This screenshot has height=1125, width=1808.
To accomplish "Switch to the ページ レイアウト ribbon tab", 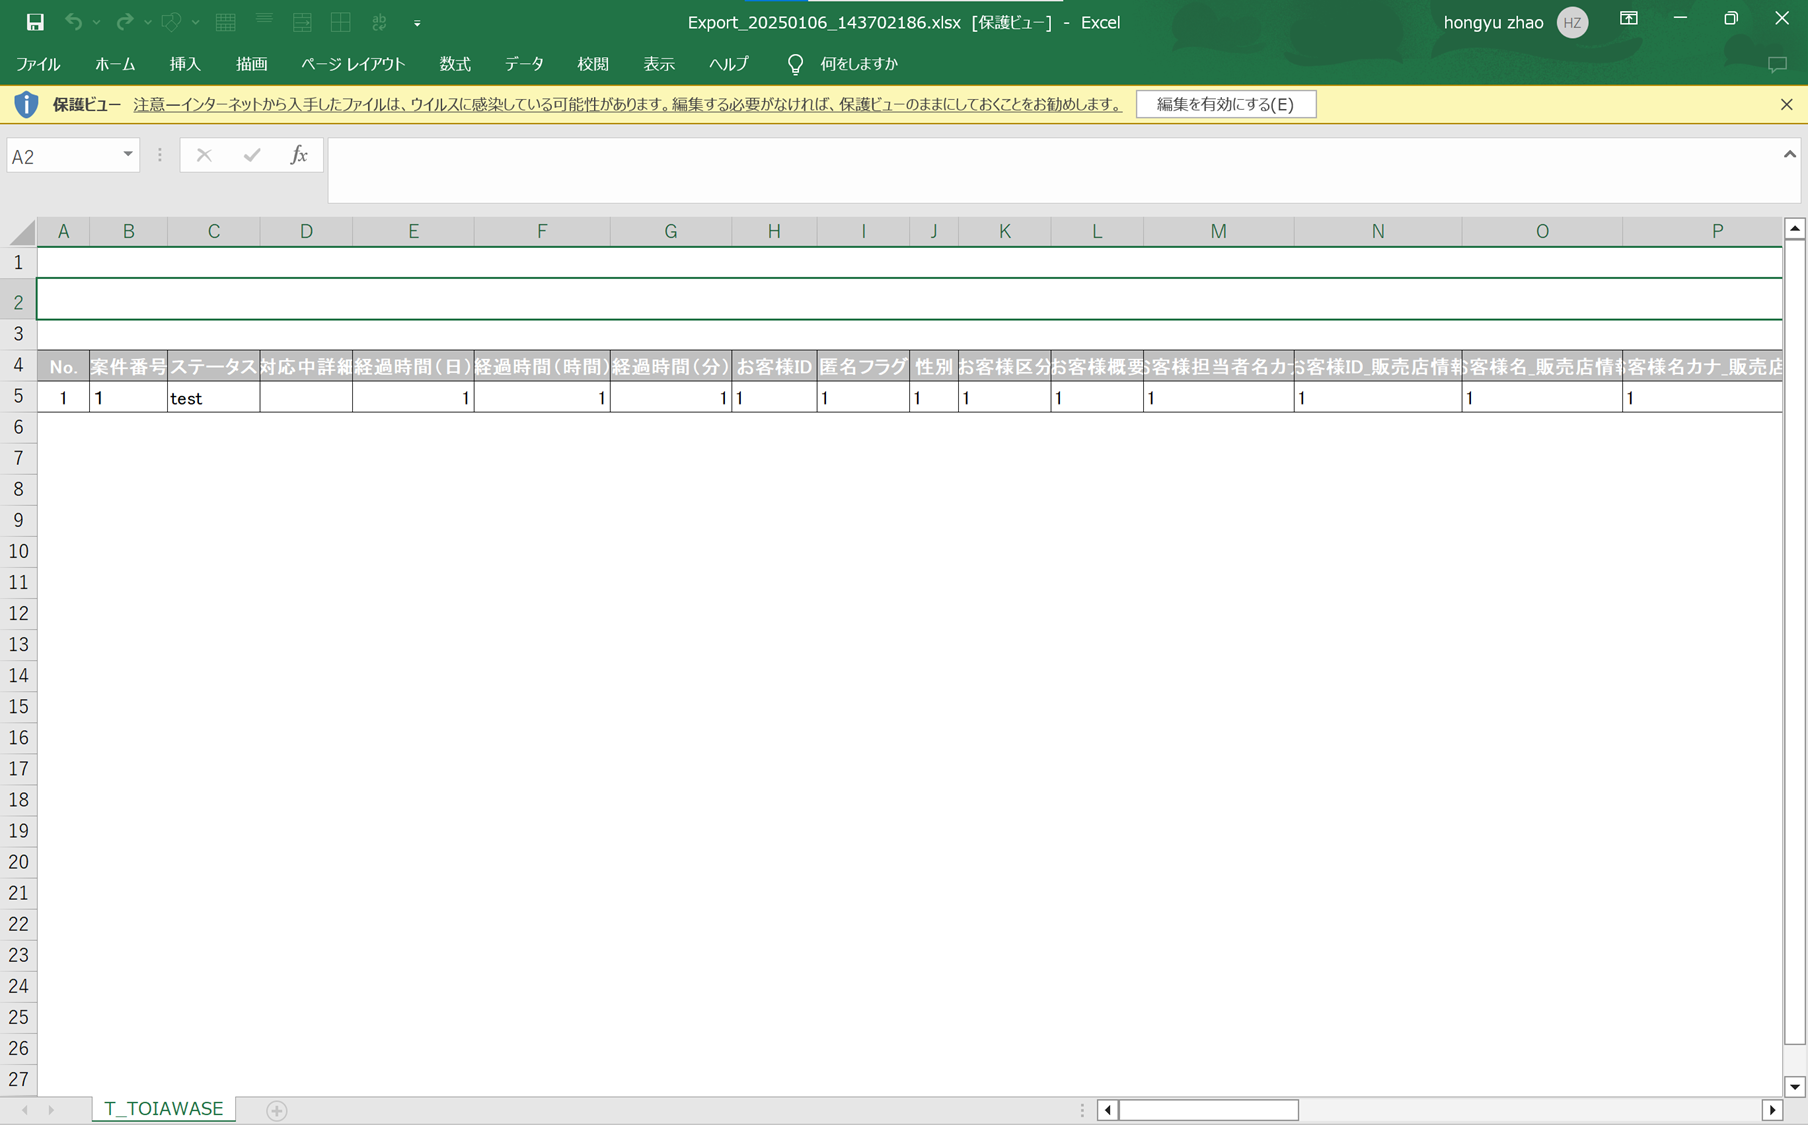I will 353,64.
